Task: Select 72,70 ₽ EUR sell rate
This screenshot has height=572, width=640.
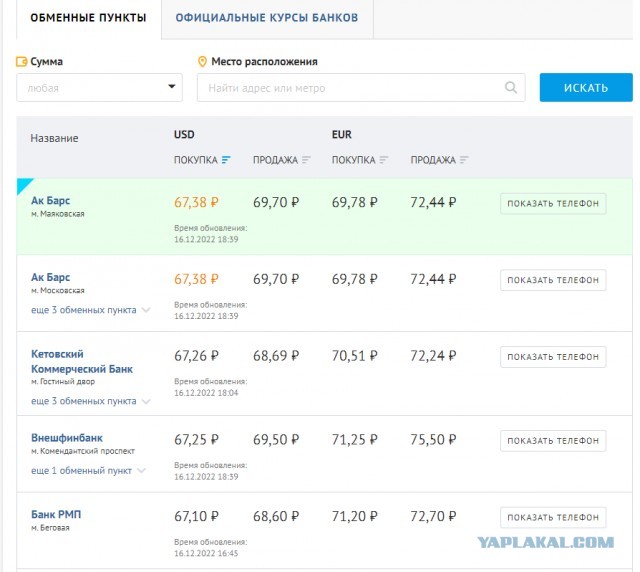Action: point(433,516)
